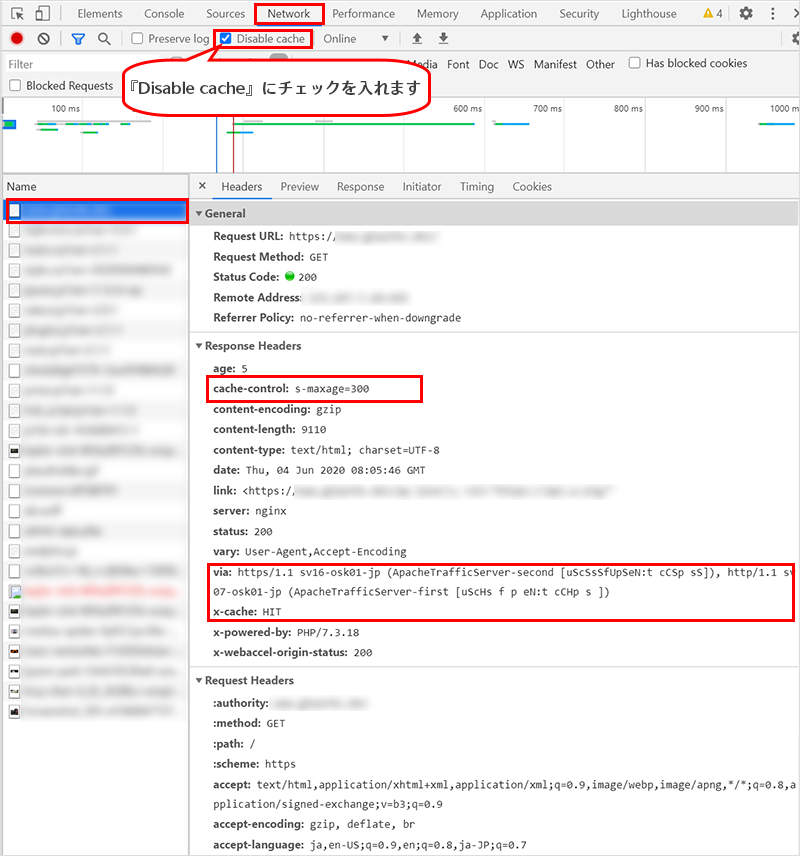800x856 pixels.
Task: Open the Online throttling dropdown
Action: 356,39
